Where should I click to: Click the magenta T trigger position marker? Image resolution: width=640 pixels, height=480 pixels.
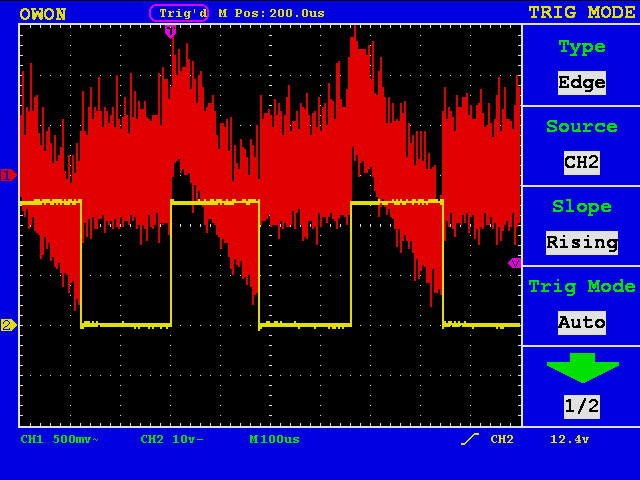[x=171, y=31]
